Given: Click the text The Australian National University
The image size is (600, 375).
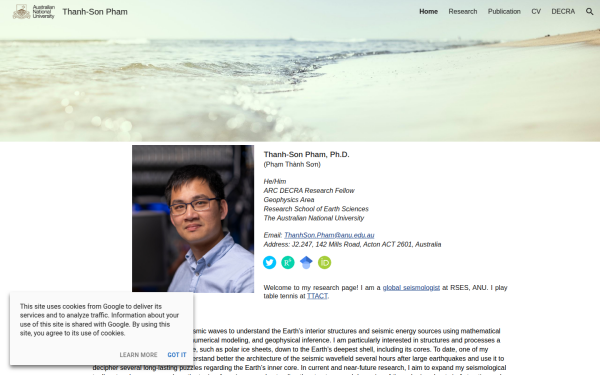Looking at the screenshot, I should point(313,218).
